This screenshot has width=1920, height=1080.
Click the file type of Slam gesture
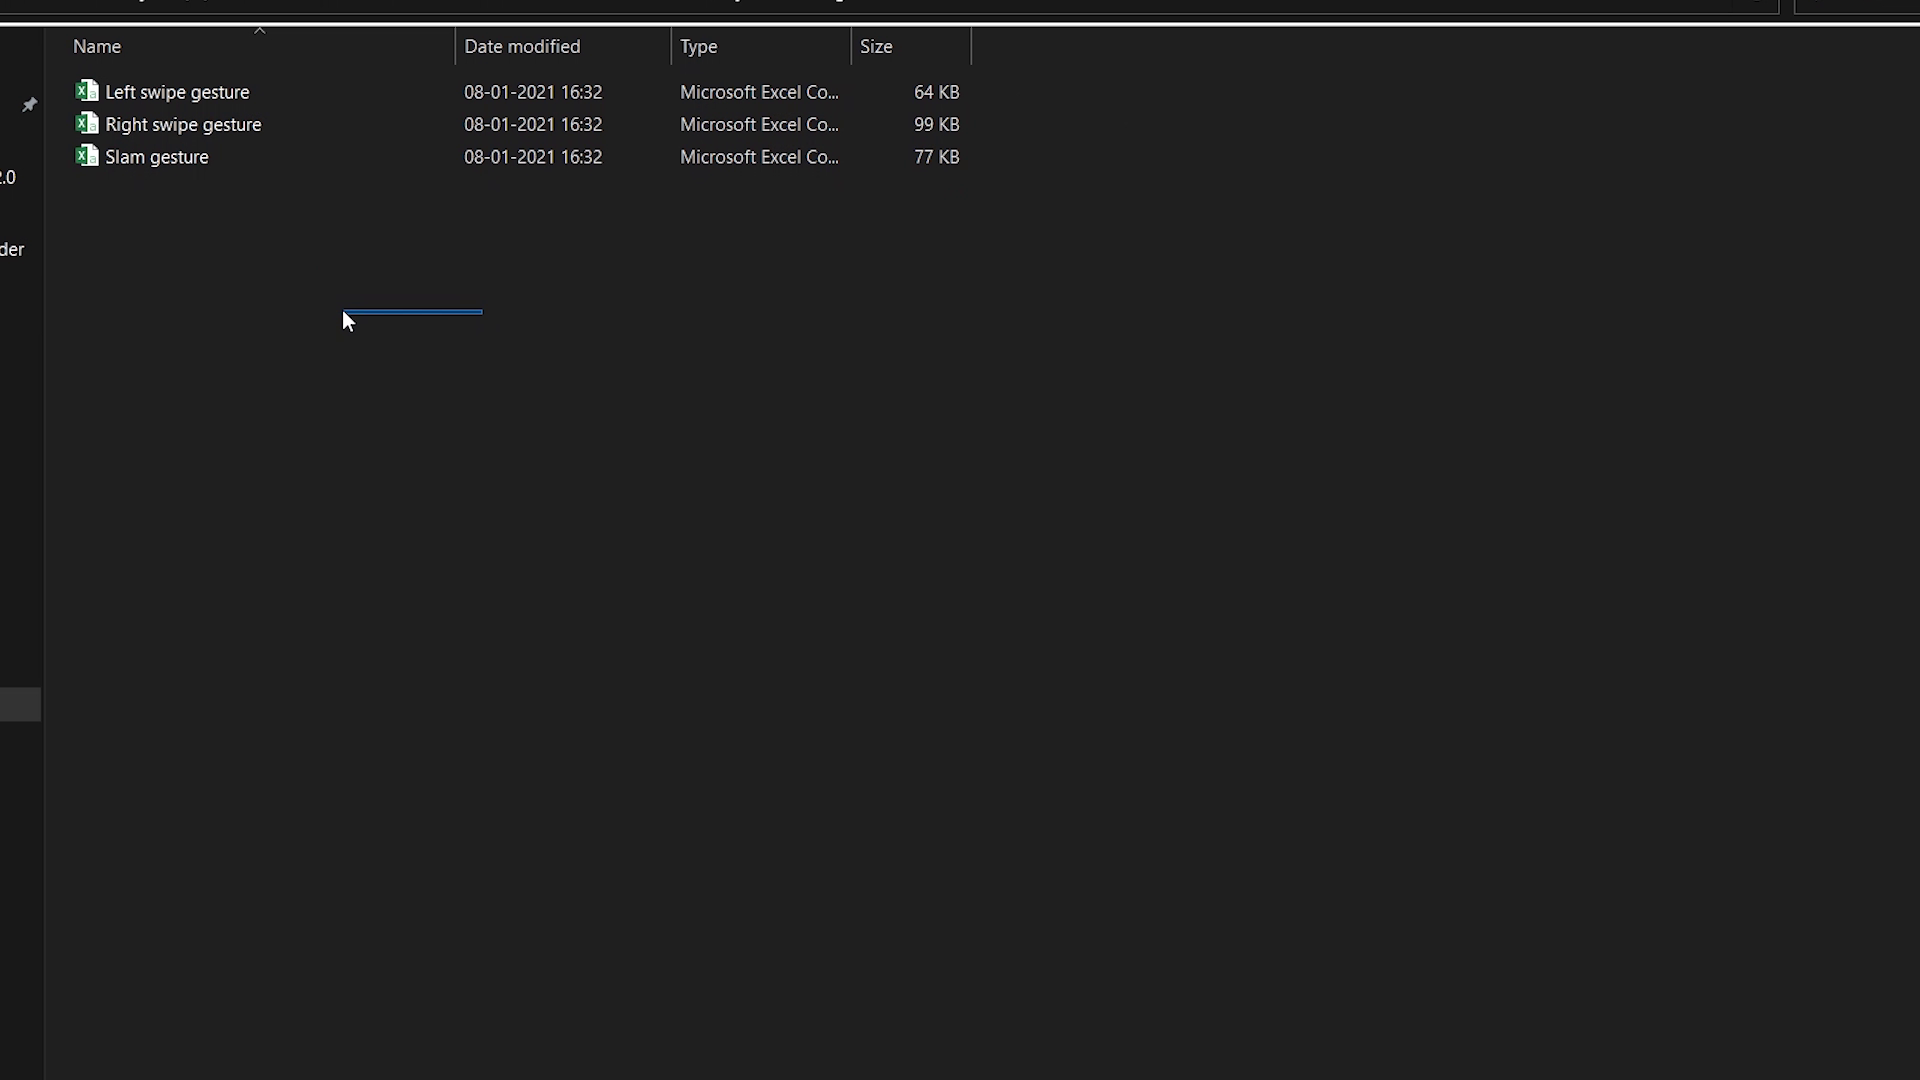(x=759, y=157)
